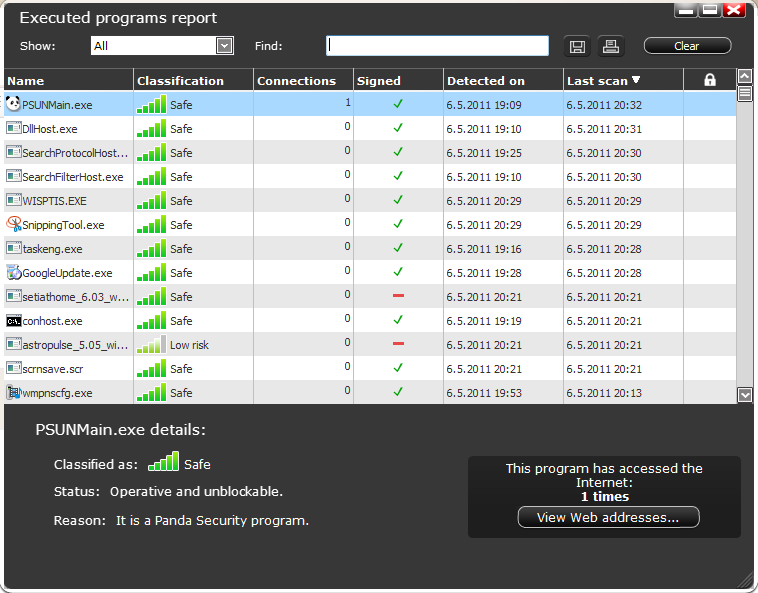Click the Clear button
This screenshot has height=593, width=758.
(x=687, y=46)
